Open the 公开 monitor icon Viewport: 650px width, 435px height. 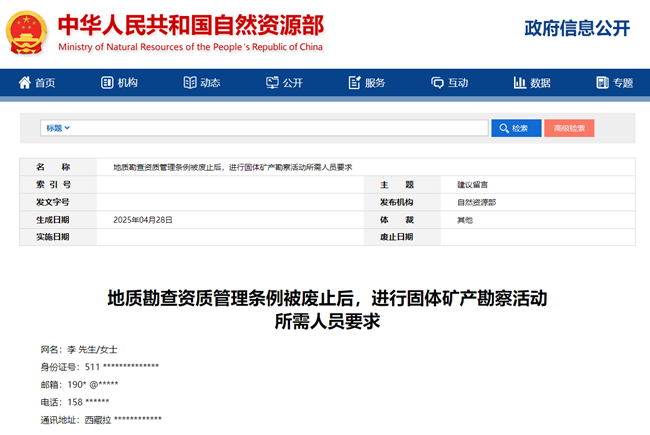tap(271, 83)
